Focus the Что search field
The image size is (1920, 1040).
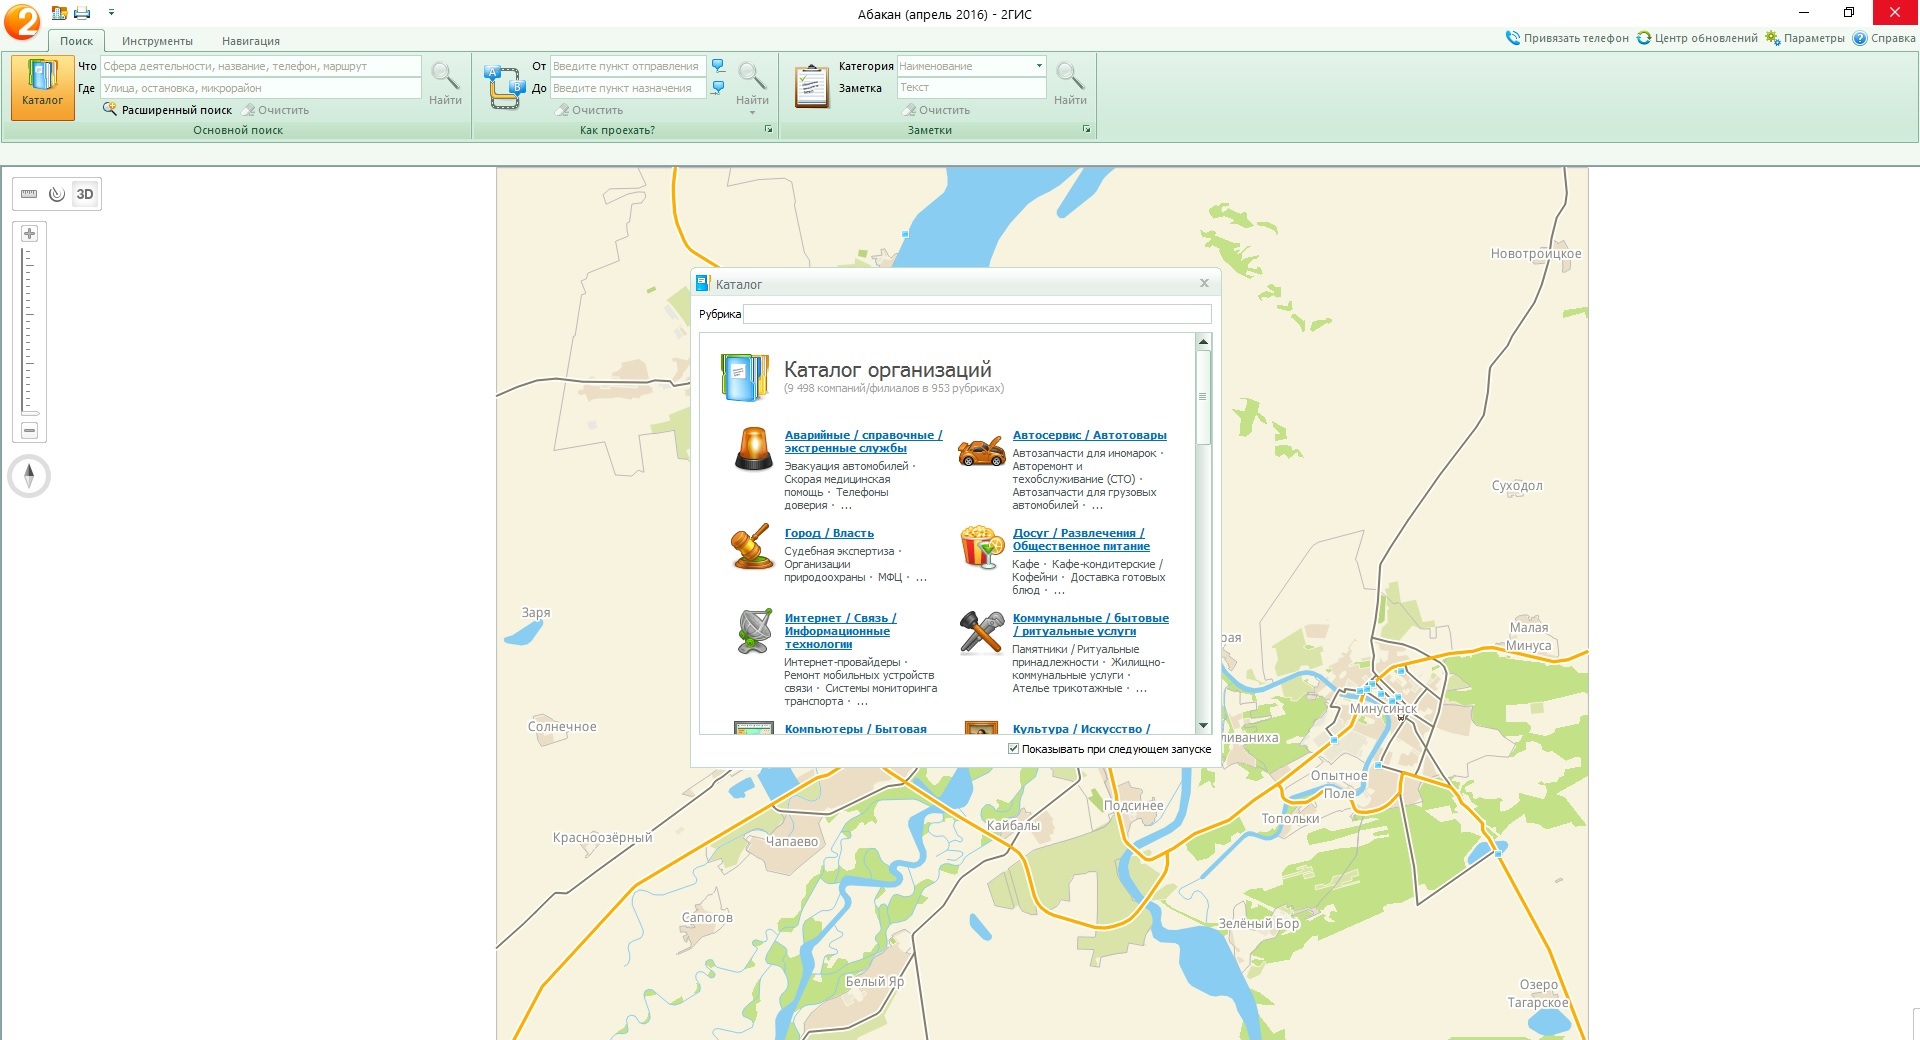[260, 66]
